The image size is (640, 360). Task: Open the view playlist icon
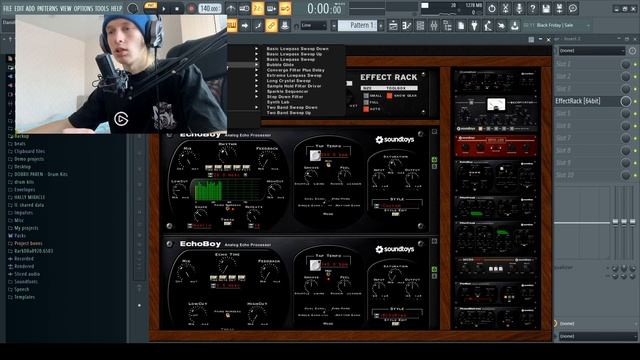[393, 26]
